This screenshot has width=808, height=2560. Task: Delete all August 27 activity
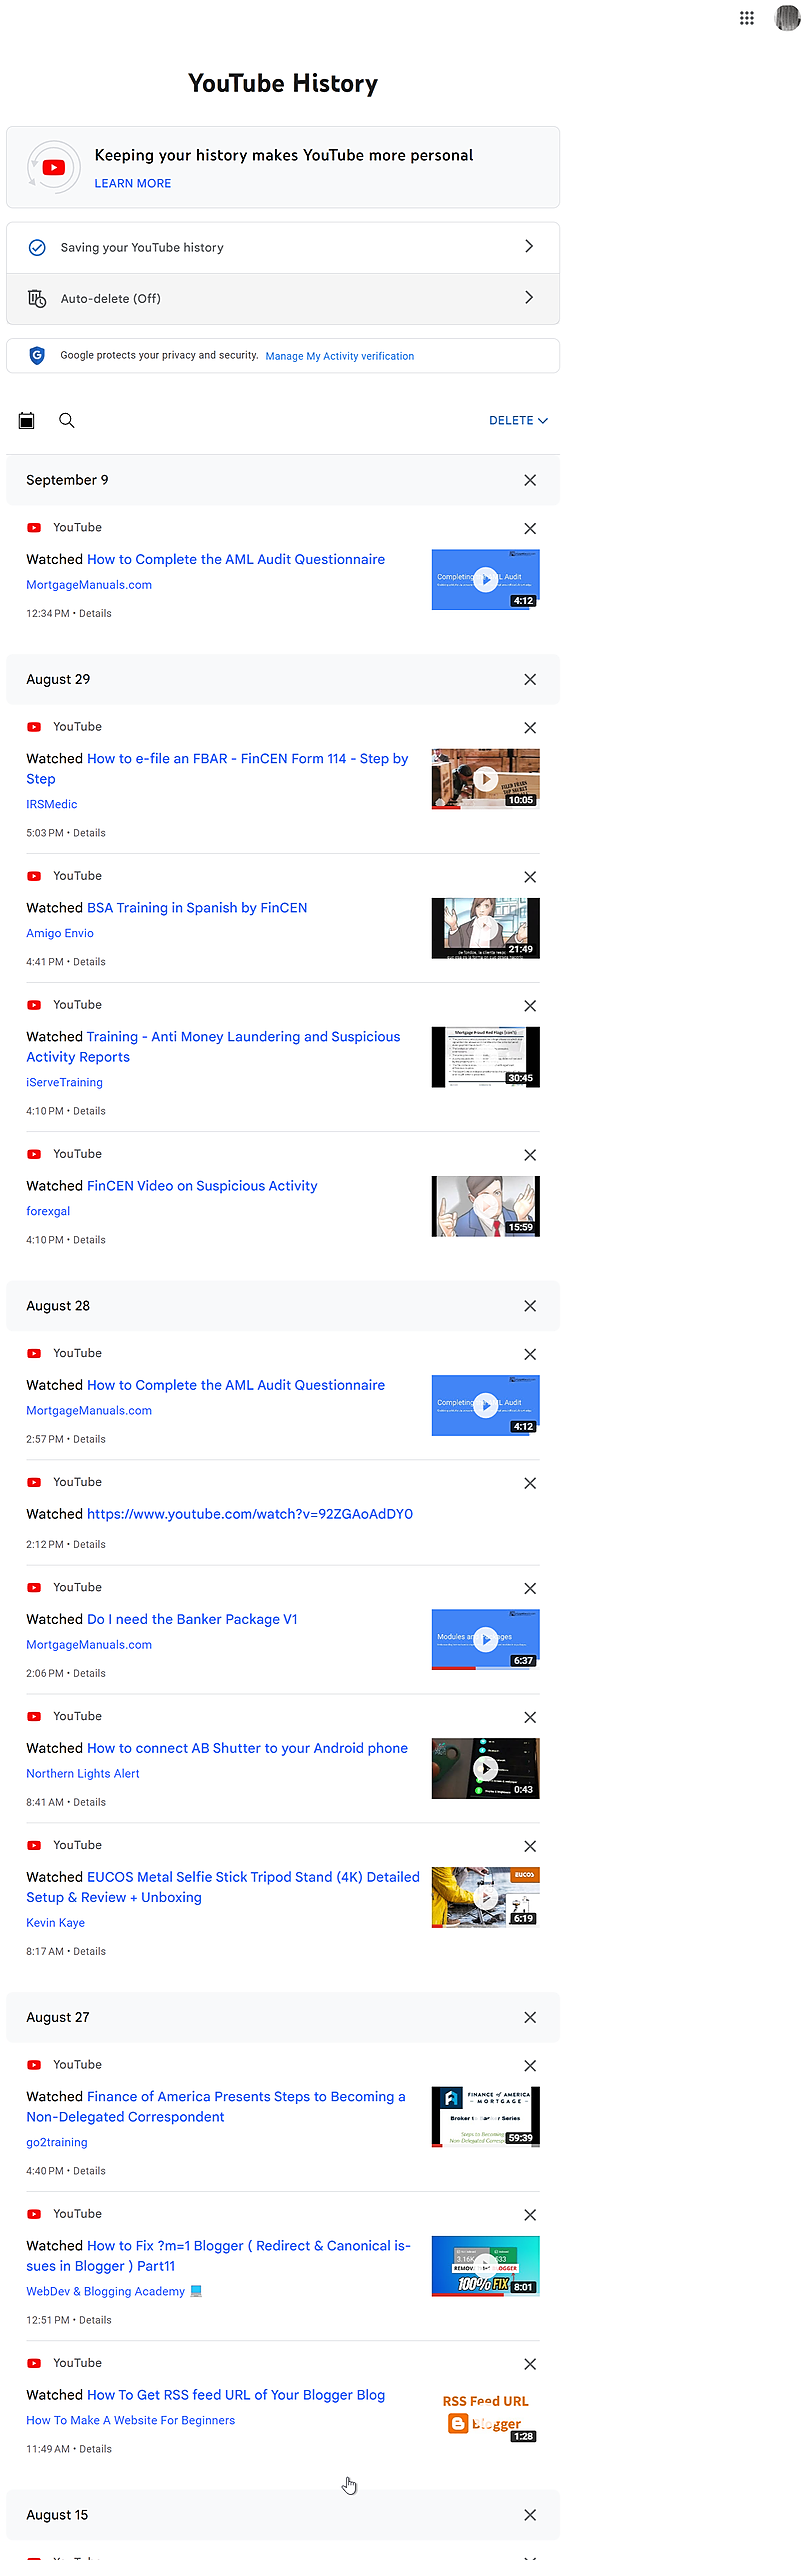coord(530,2017)
